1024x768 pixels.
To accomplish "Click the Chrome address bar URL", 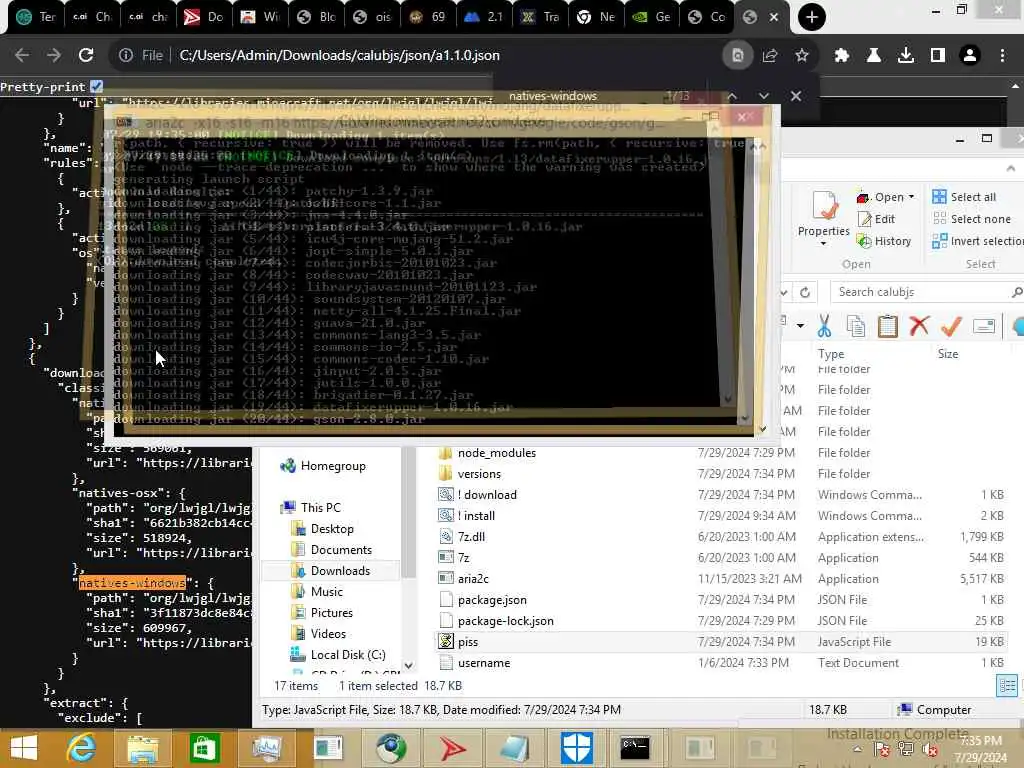I will (339, 56).
